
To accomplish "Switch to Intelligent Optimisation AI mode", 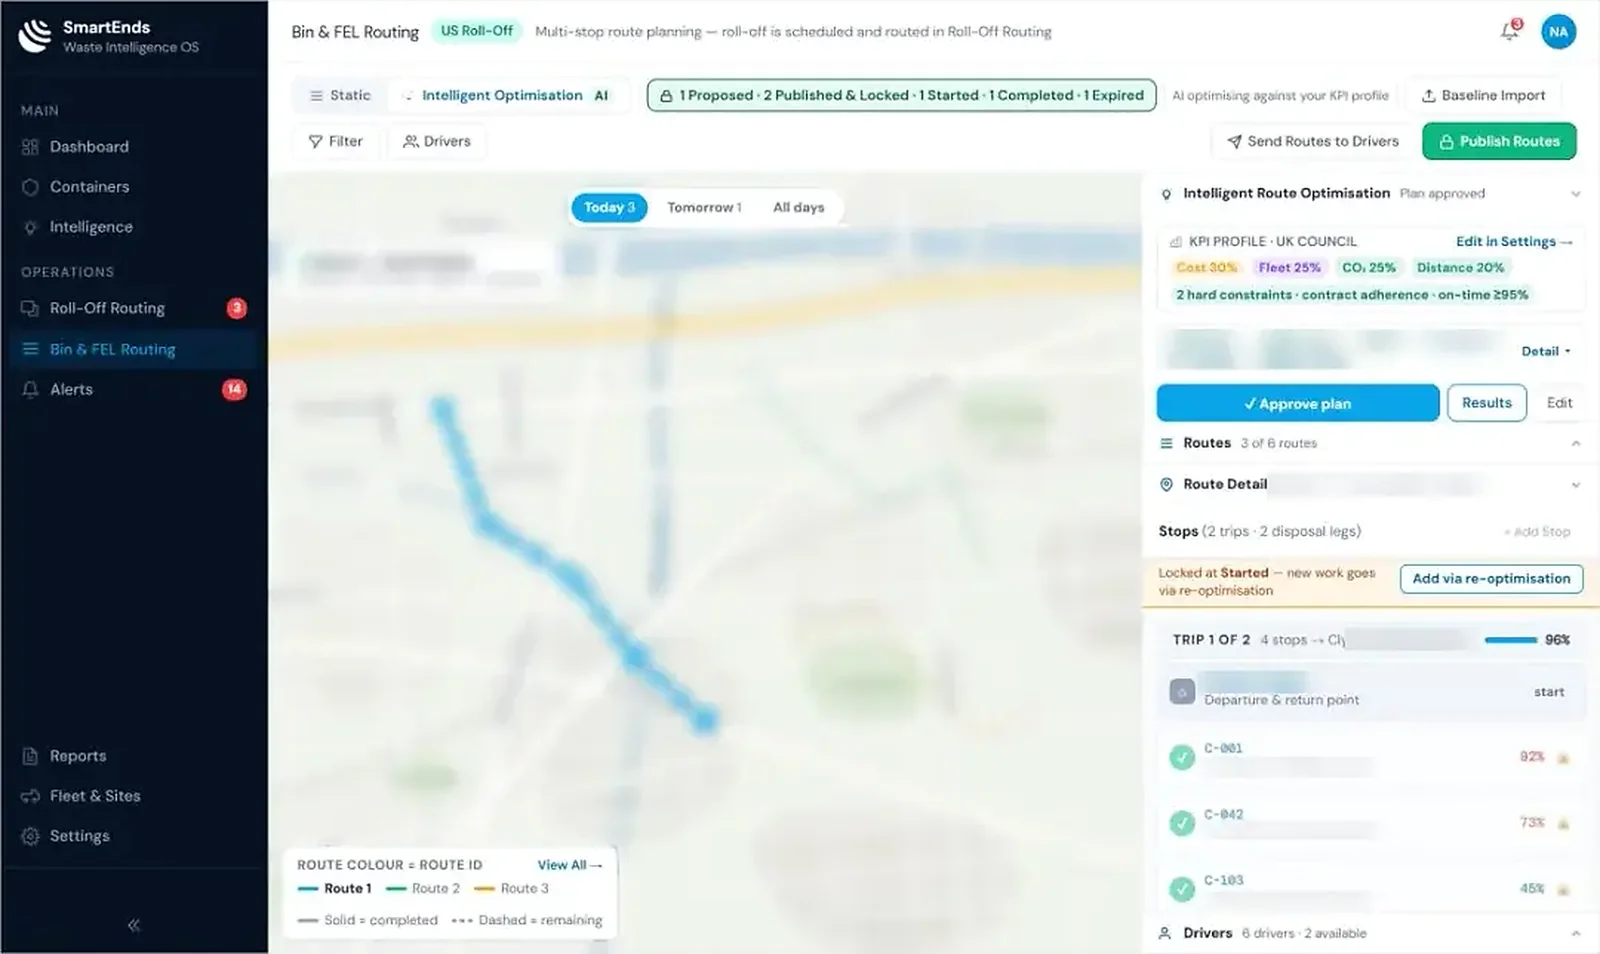I will tap(506, 95).
